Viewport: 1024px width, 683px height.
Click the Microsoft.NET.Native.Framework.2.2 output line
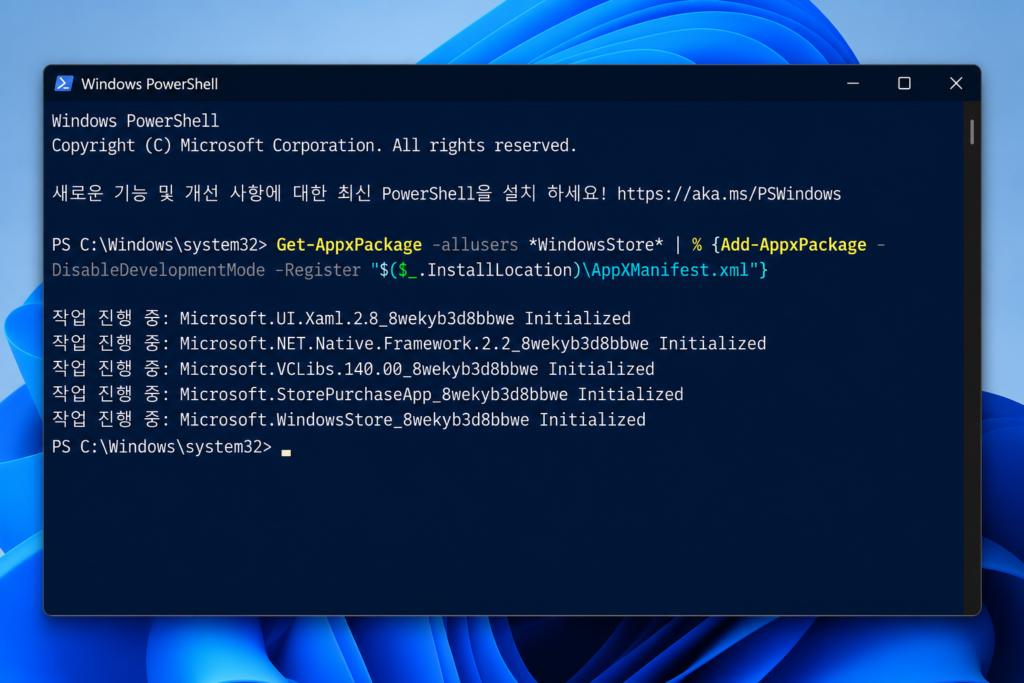(x=409, y=343)
